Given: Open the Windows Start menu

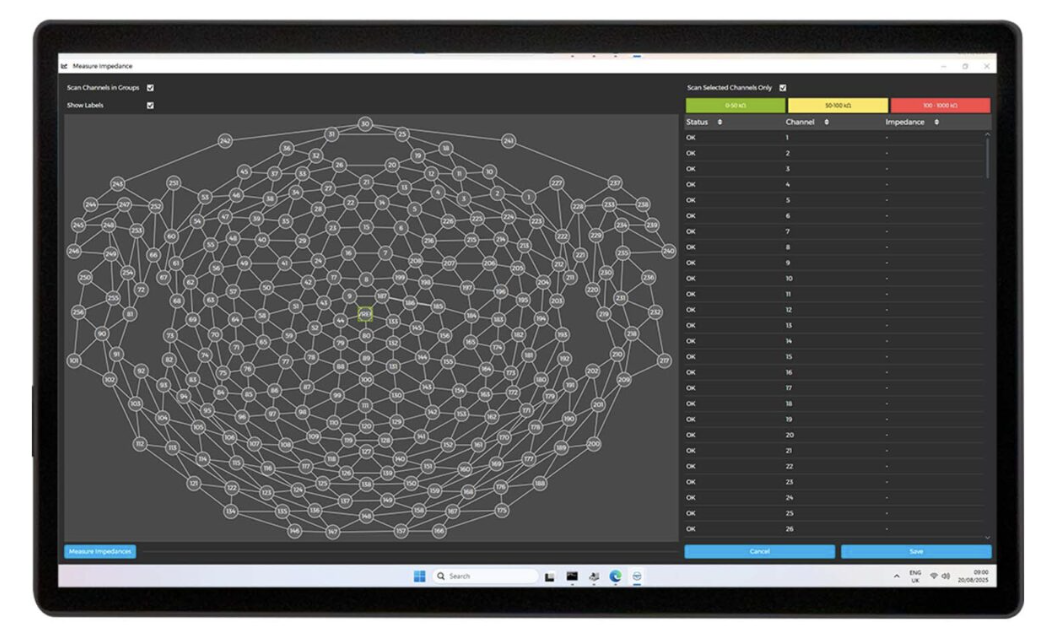Looking at the screenshot, I should click(x=419, y=576).
